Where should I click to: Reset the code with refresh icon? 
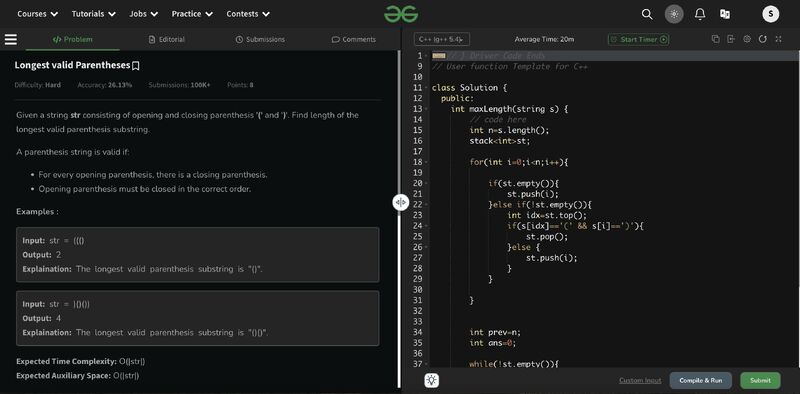pyautogui.click(x=763, y=39)
